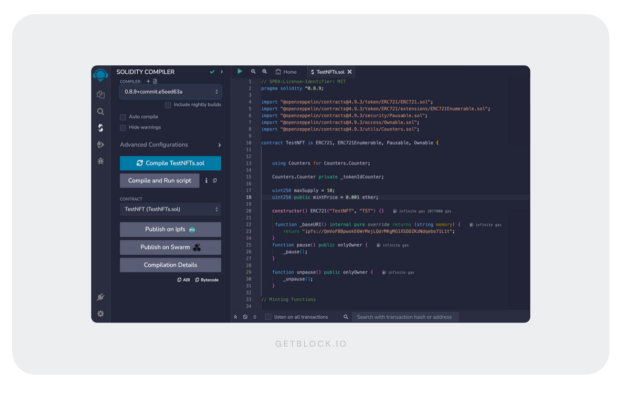This screenshot has width=633, height=393.
Task: Open the Settings gear icon
Action: coord(101,314)
